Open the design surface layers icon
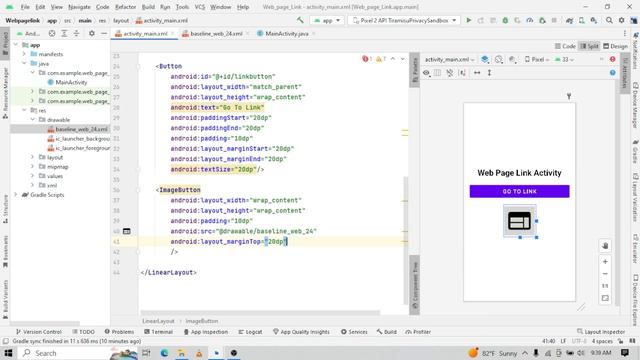Viewport: 640px width, 360px height. 484,59
